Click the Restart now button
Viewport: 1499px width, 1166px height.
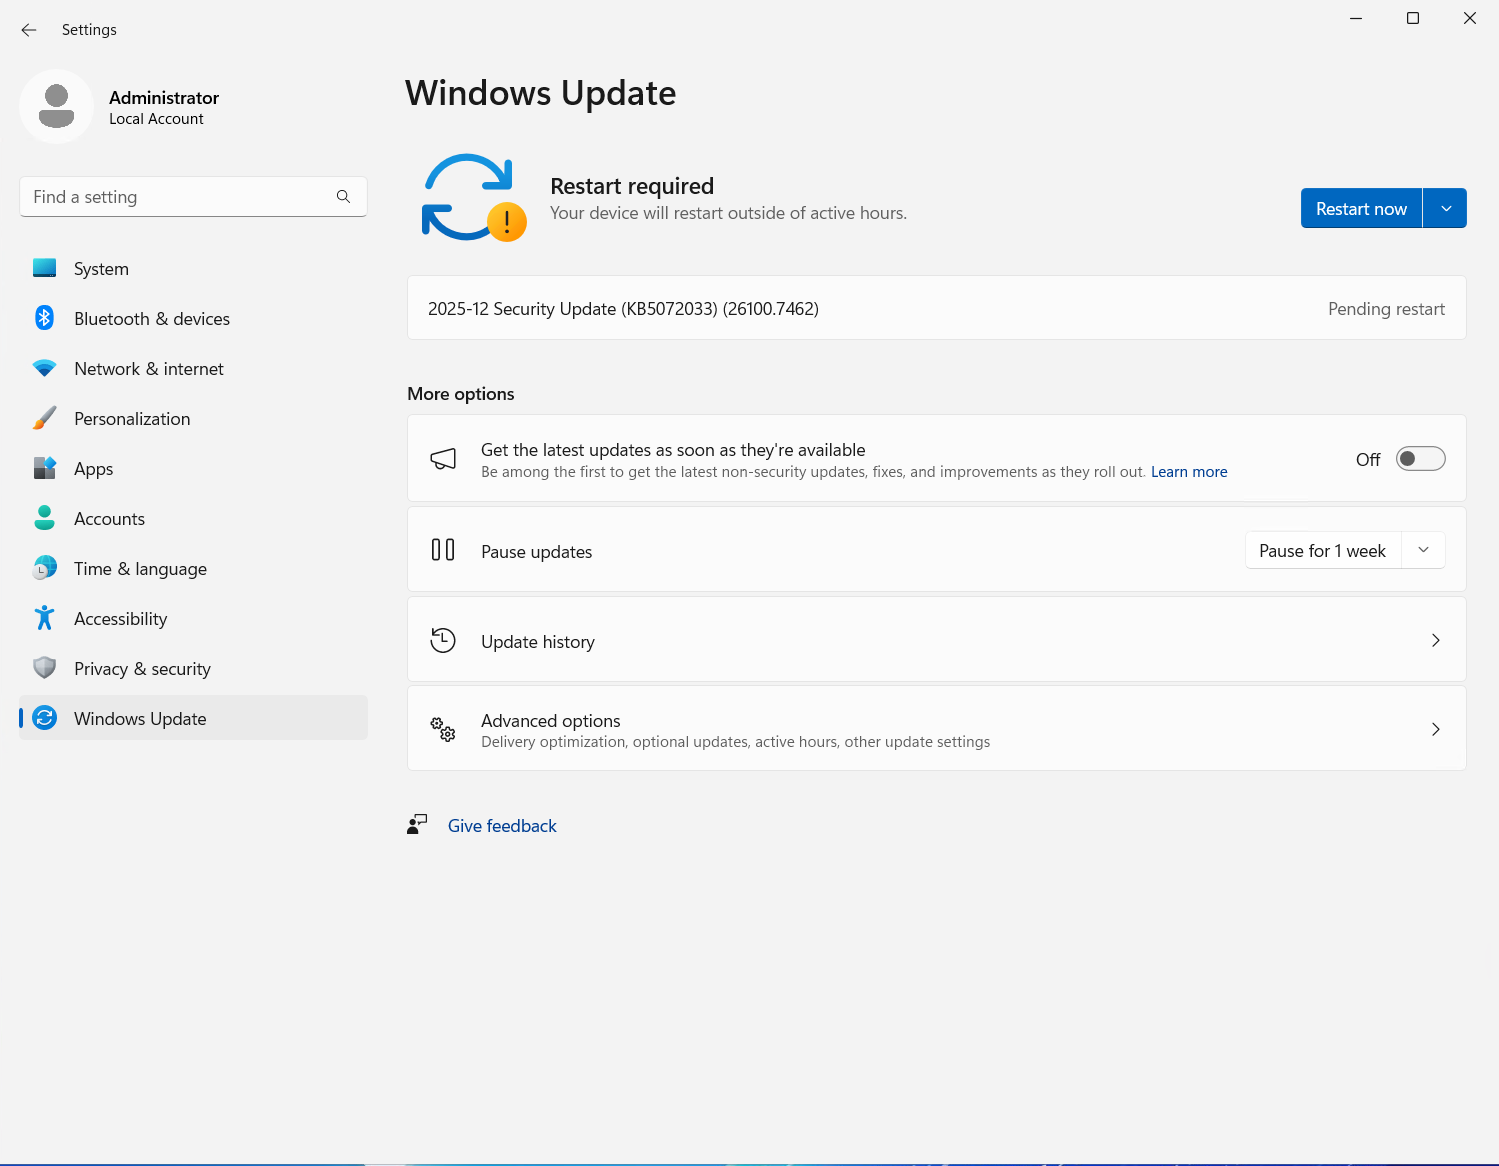[1361, 208]
